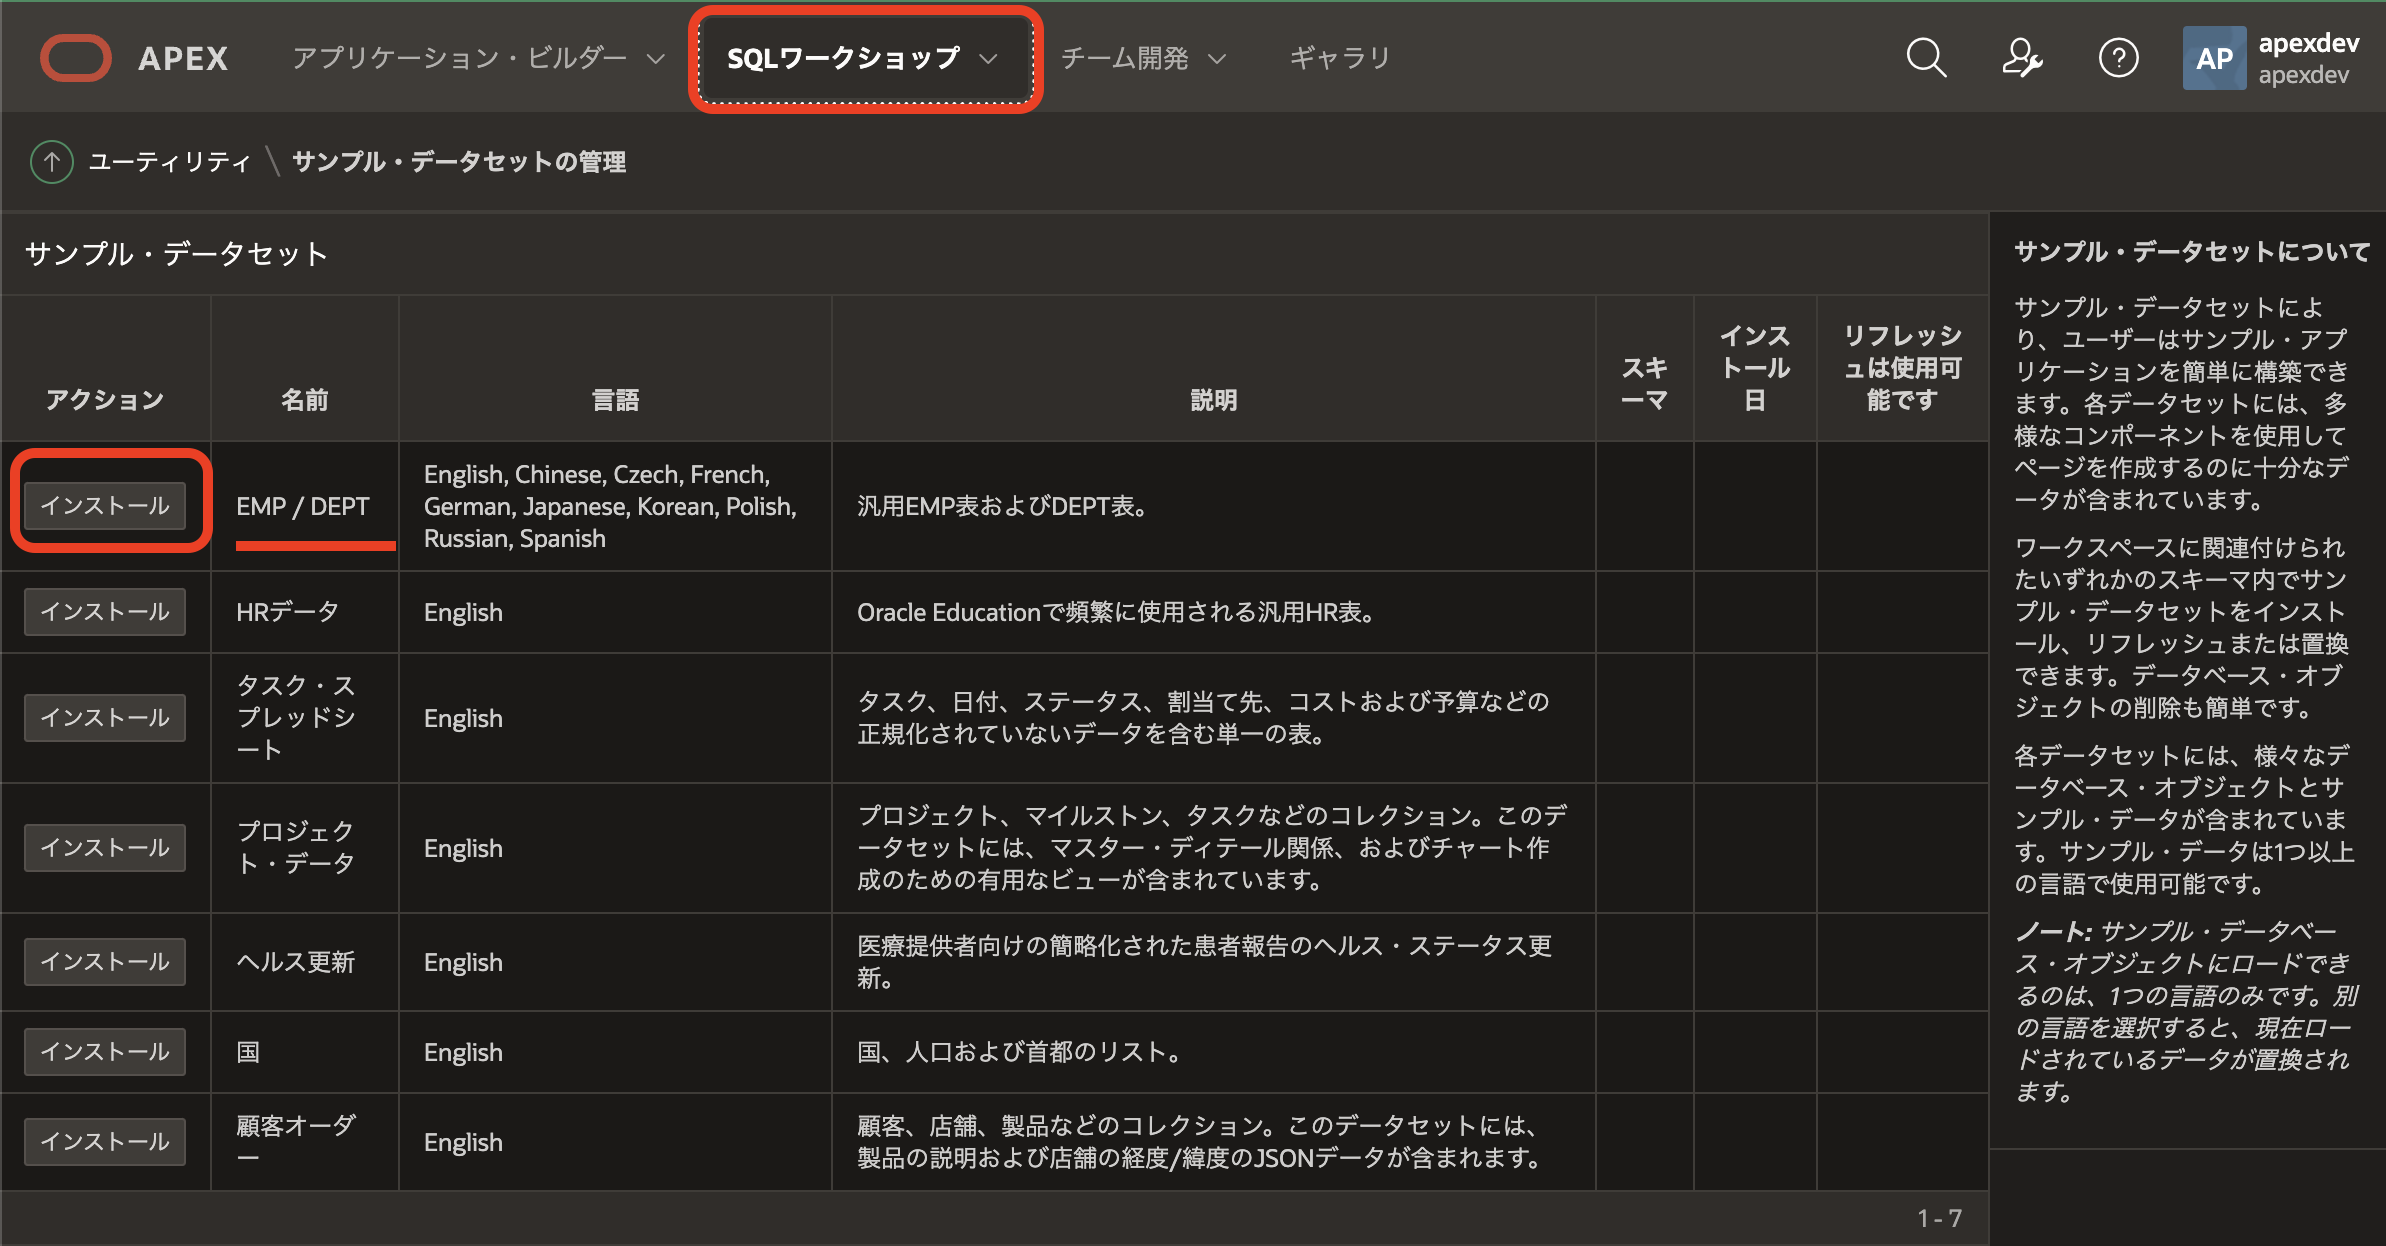Screen dimensions: 2386x1246
Task: Open the SQLワークショップ tab
Action: tap(842, 59)
